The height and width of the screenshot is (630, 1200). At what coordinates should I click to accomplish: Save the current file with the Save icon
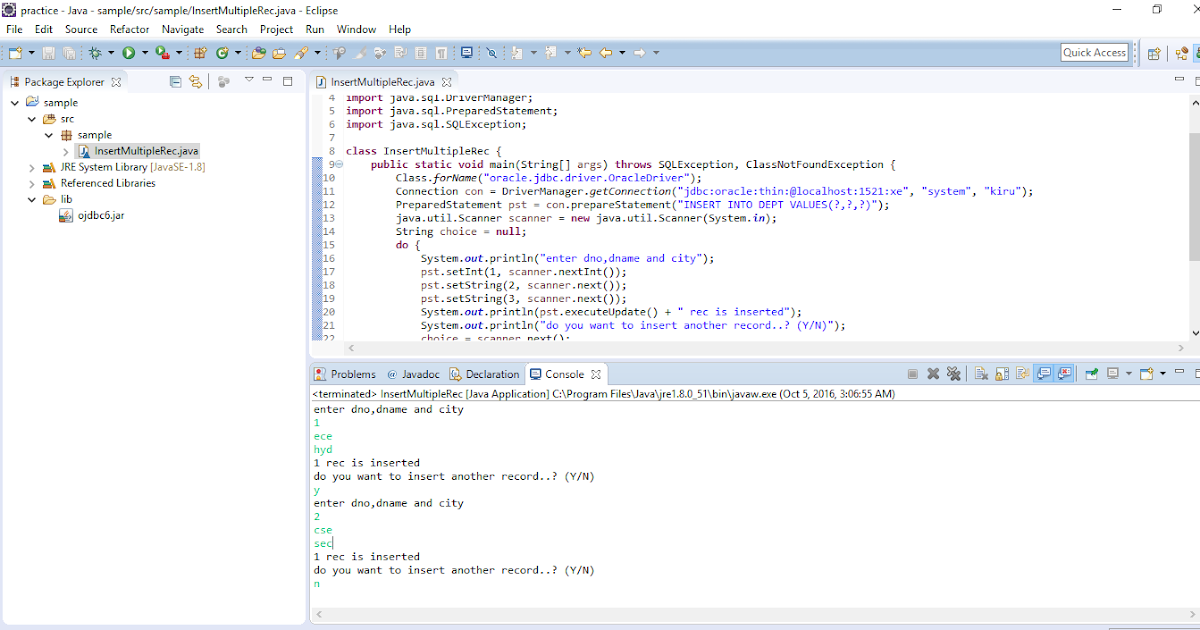(47, 52)
